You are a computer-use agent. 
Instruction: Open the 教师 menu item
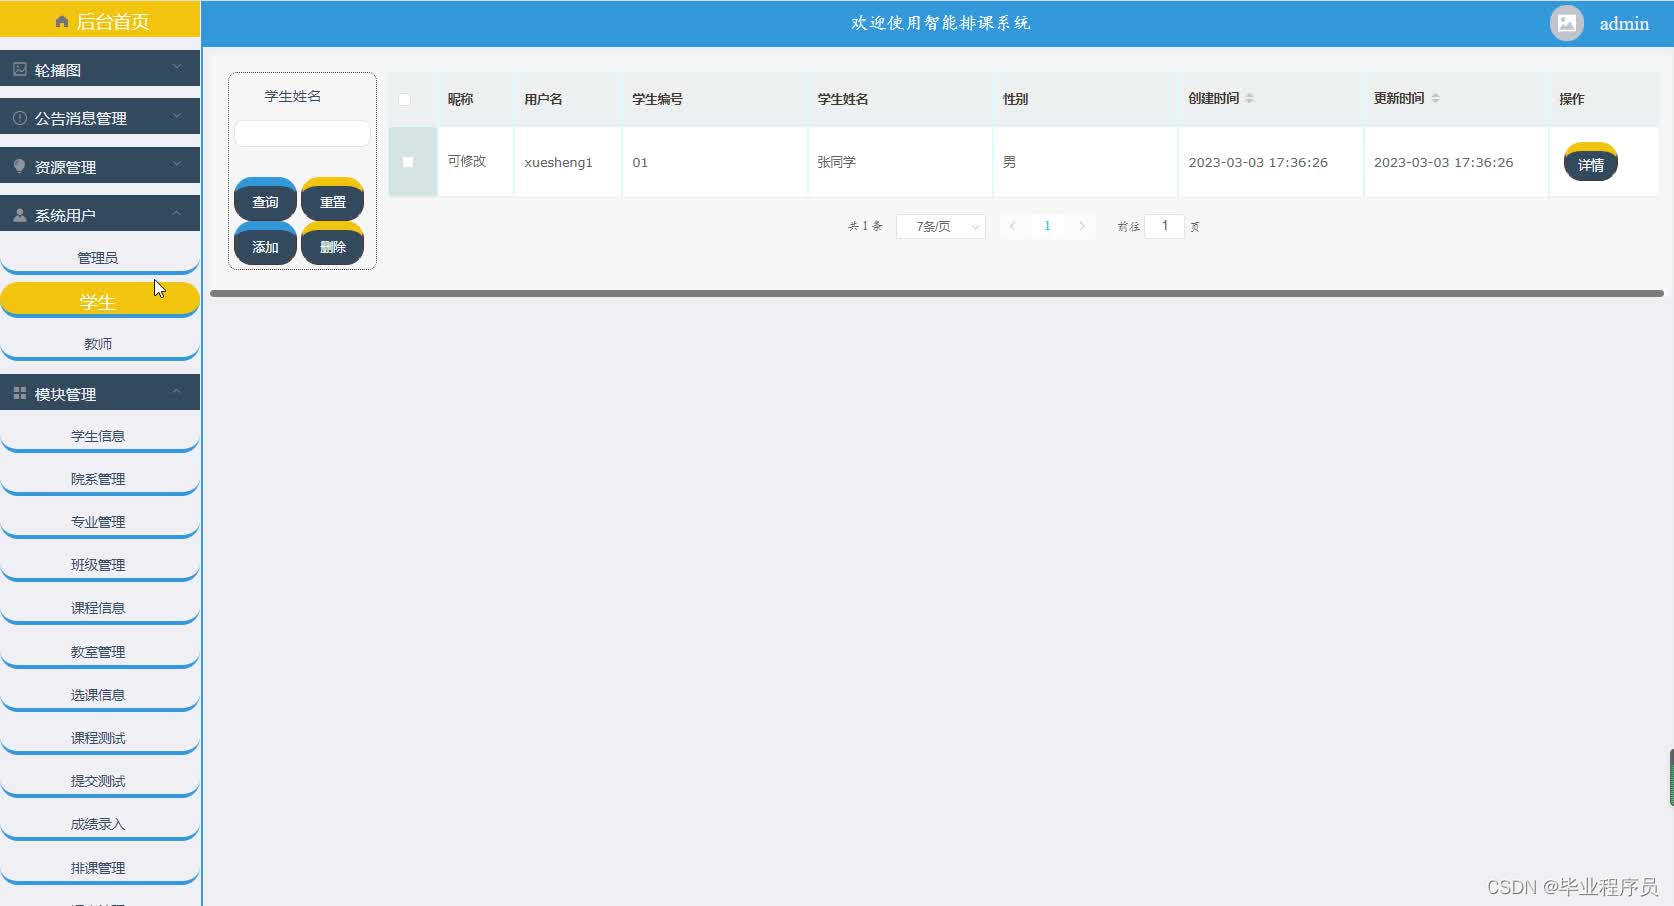pyautogui.click(x=99, y=344)
